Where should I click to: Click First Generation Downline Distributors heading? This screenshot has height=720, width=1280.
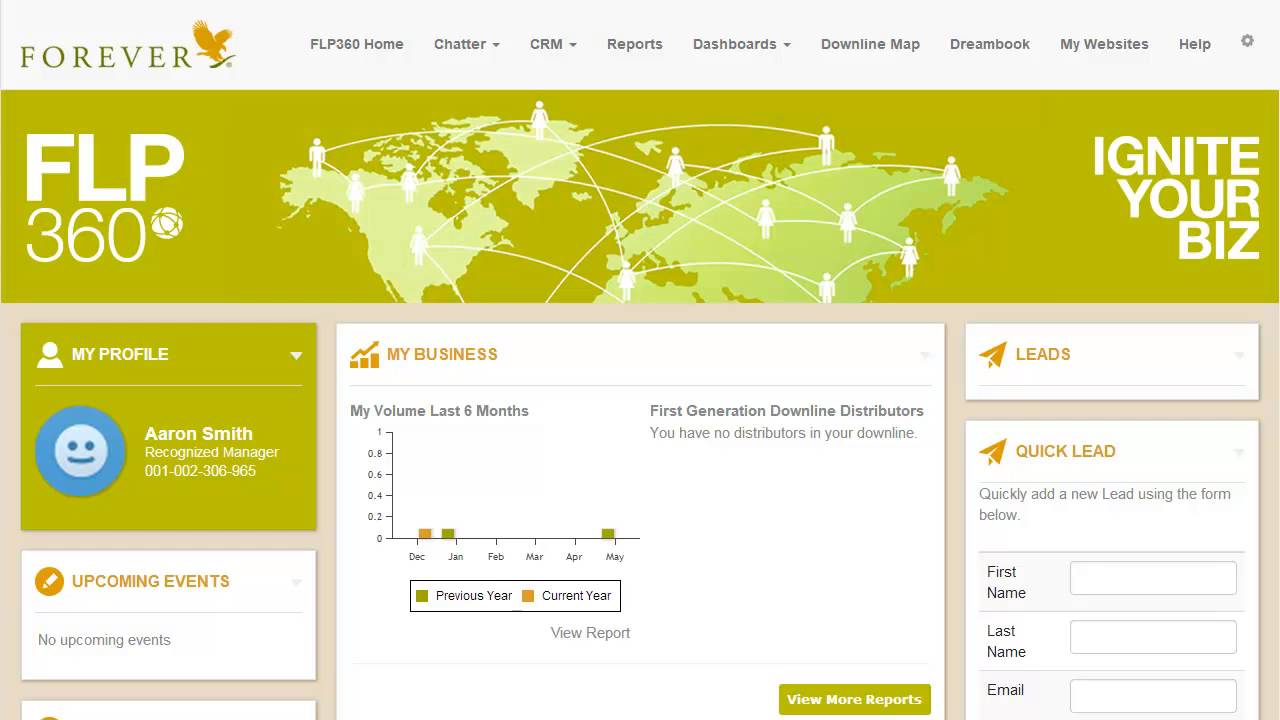click(x=787, y=411)
